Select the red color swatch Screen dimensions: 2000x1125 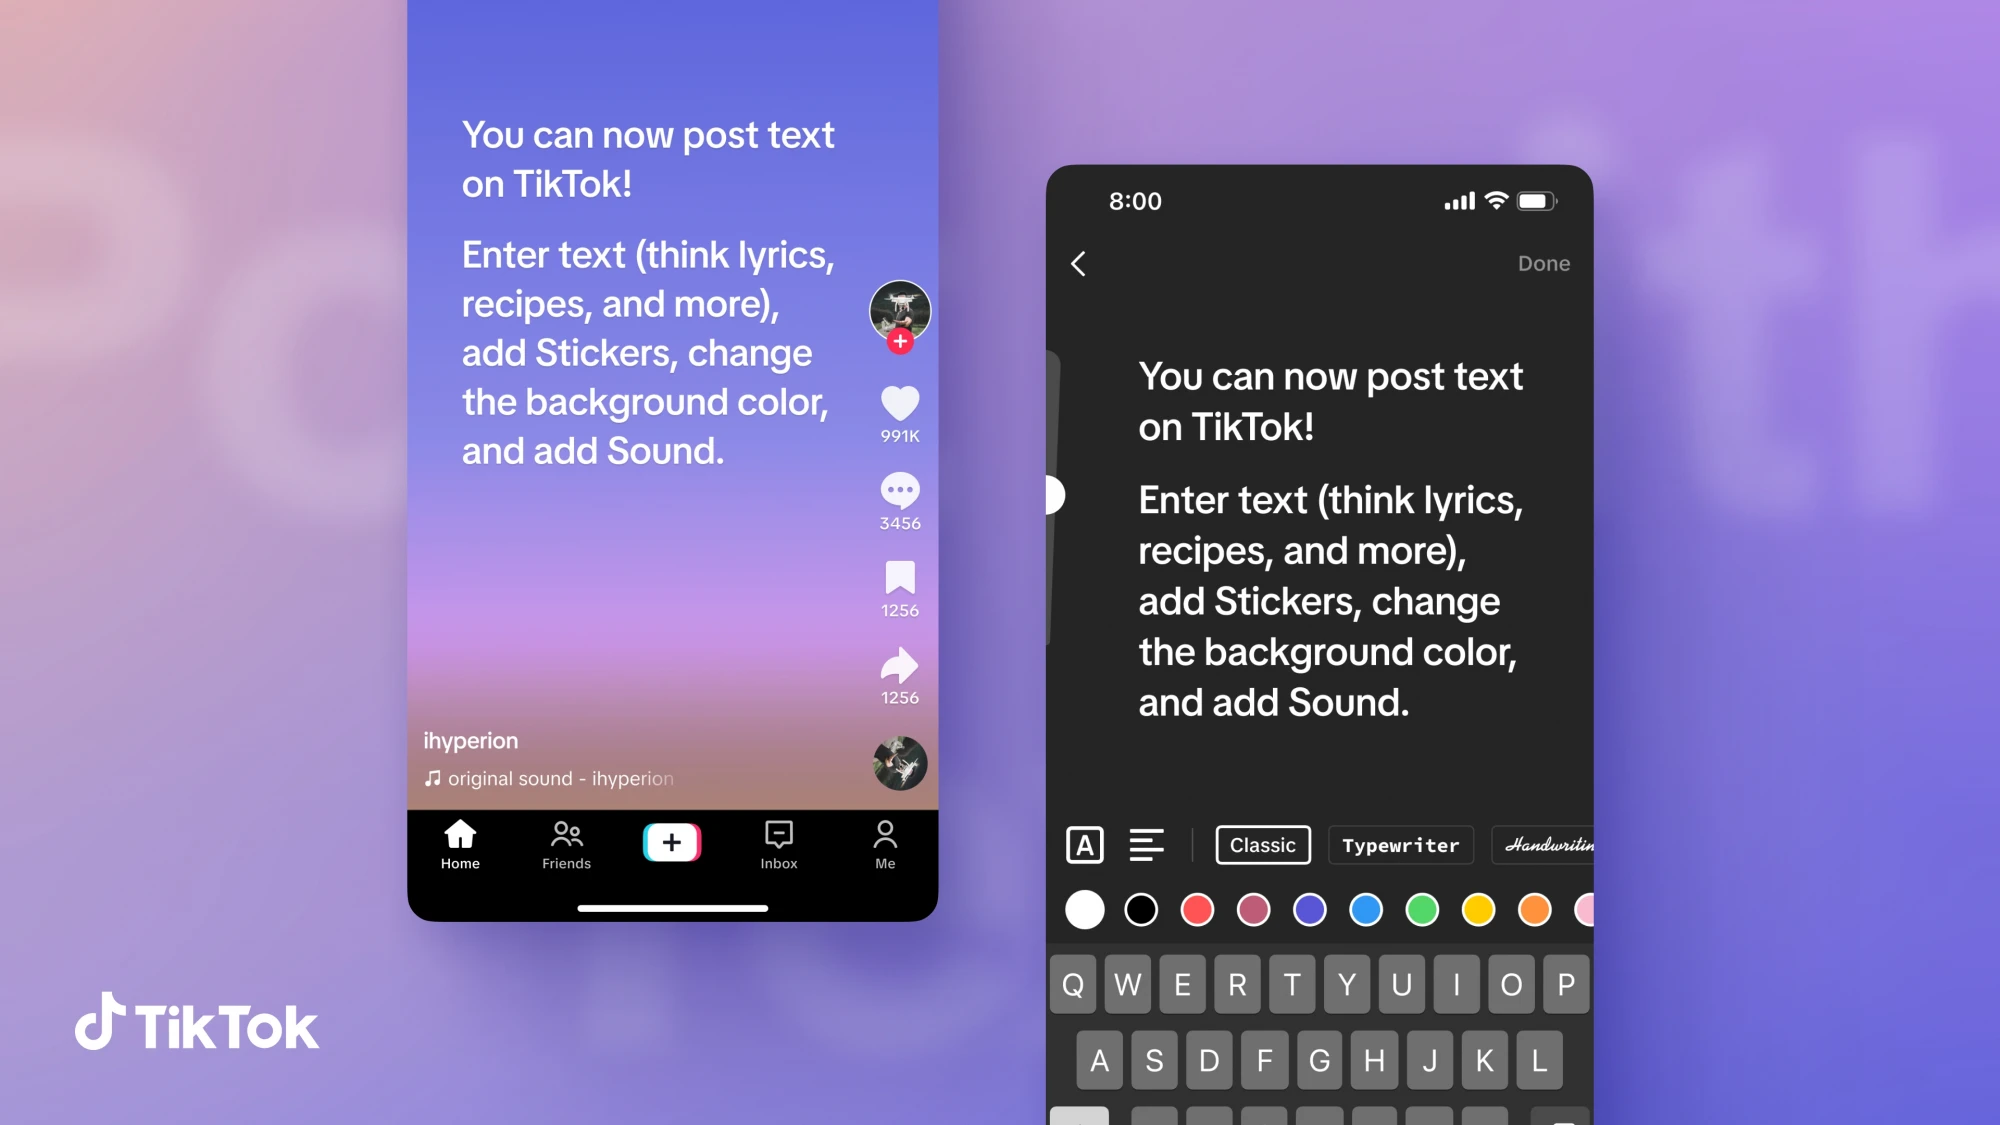[1196, 909]
